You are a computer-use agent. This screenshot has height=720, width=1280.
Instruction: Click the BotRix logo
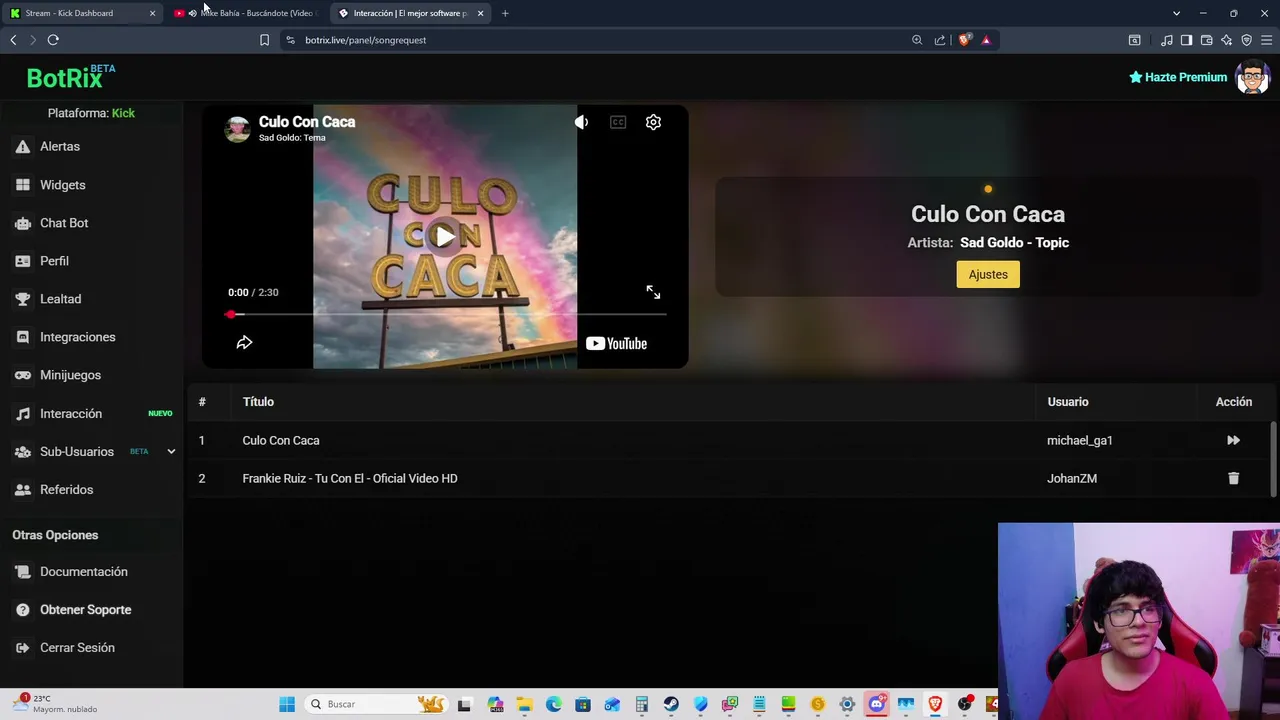click(x=71, y=77)
